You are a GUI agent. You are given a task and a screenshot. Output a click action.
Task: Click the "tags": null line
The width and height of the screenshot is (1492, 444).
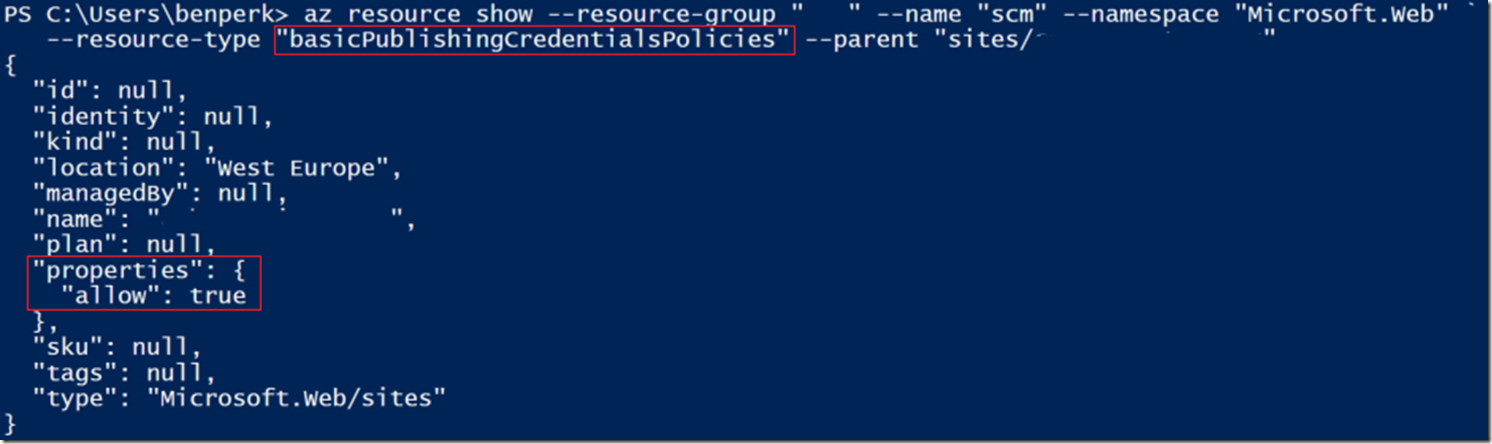pos(125,372)
